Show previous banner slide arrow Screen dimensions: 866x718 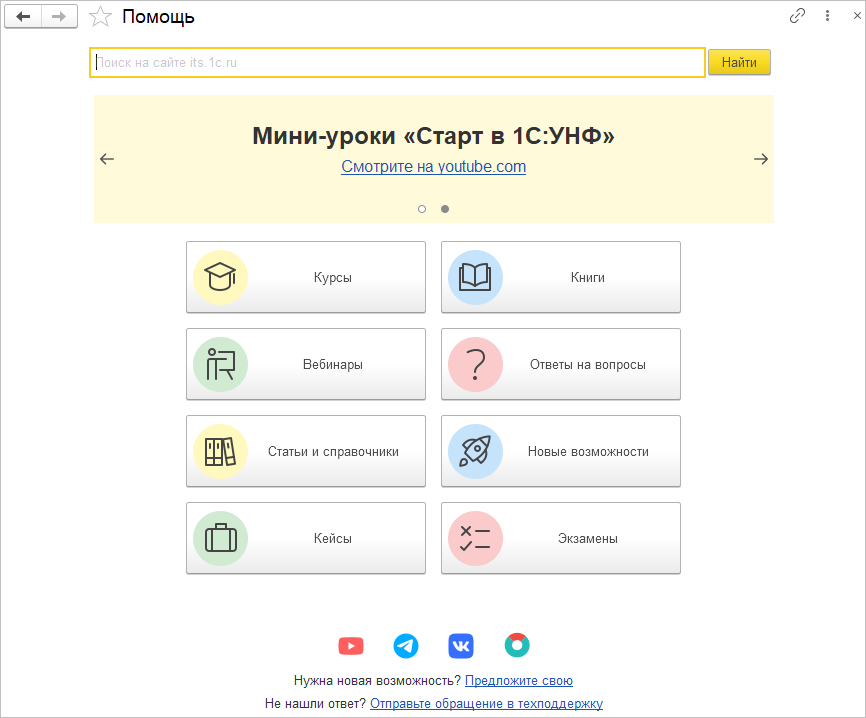(107, 159)
